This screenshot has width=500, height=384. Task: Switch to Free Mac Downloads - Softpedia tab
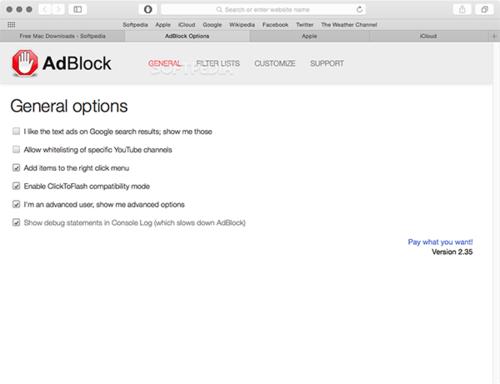tap(62, 36)
